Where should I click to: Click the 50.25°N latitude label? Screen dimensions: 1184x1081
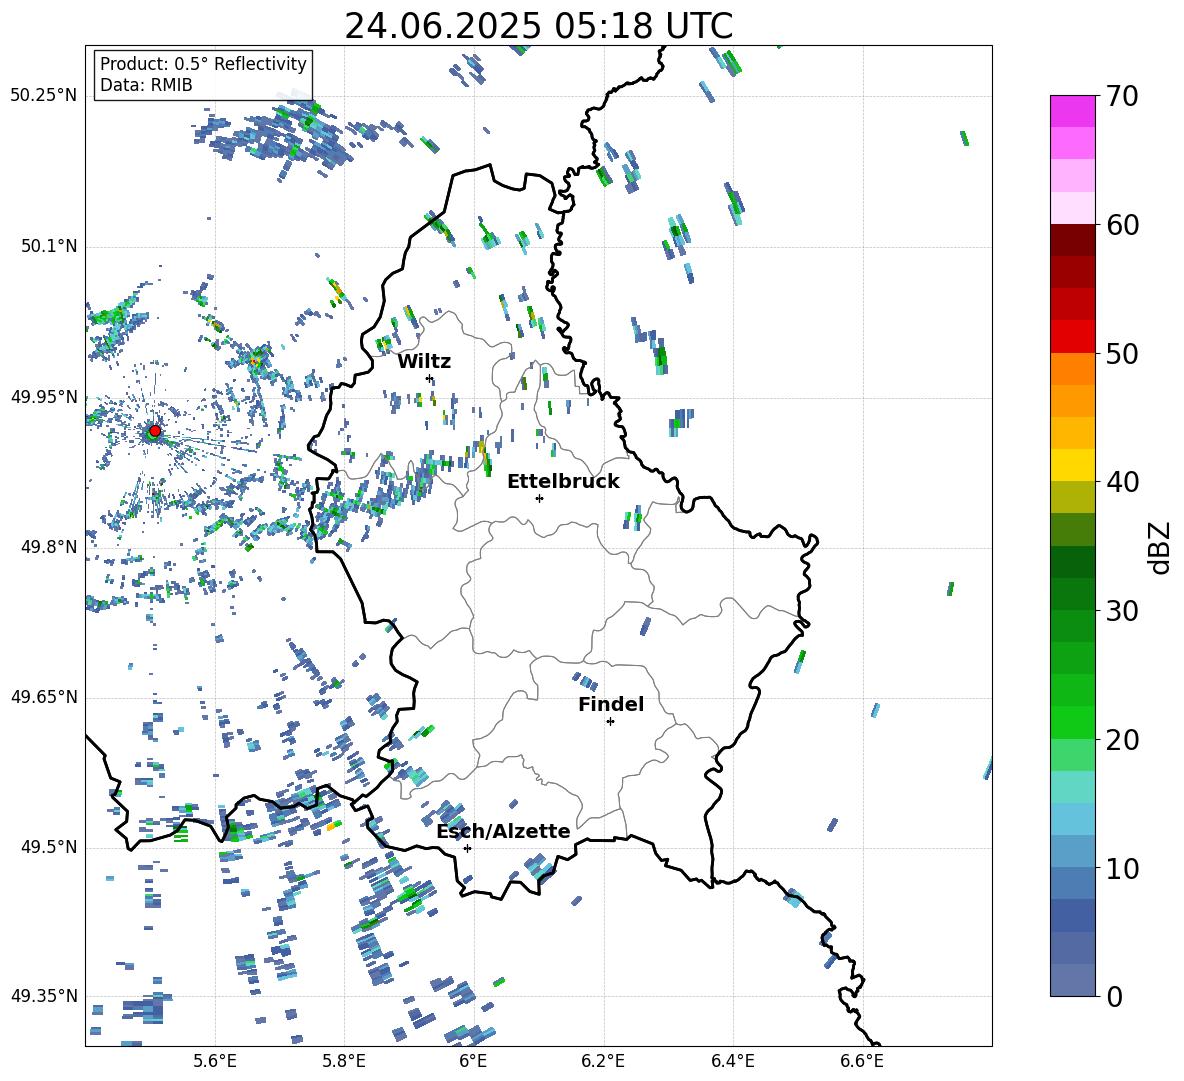[x=44, y=96]
